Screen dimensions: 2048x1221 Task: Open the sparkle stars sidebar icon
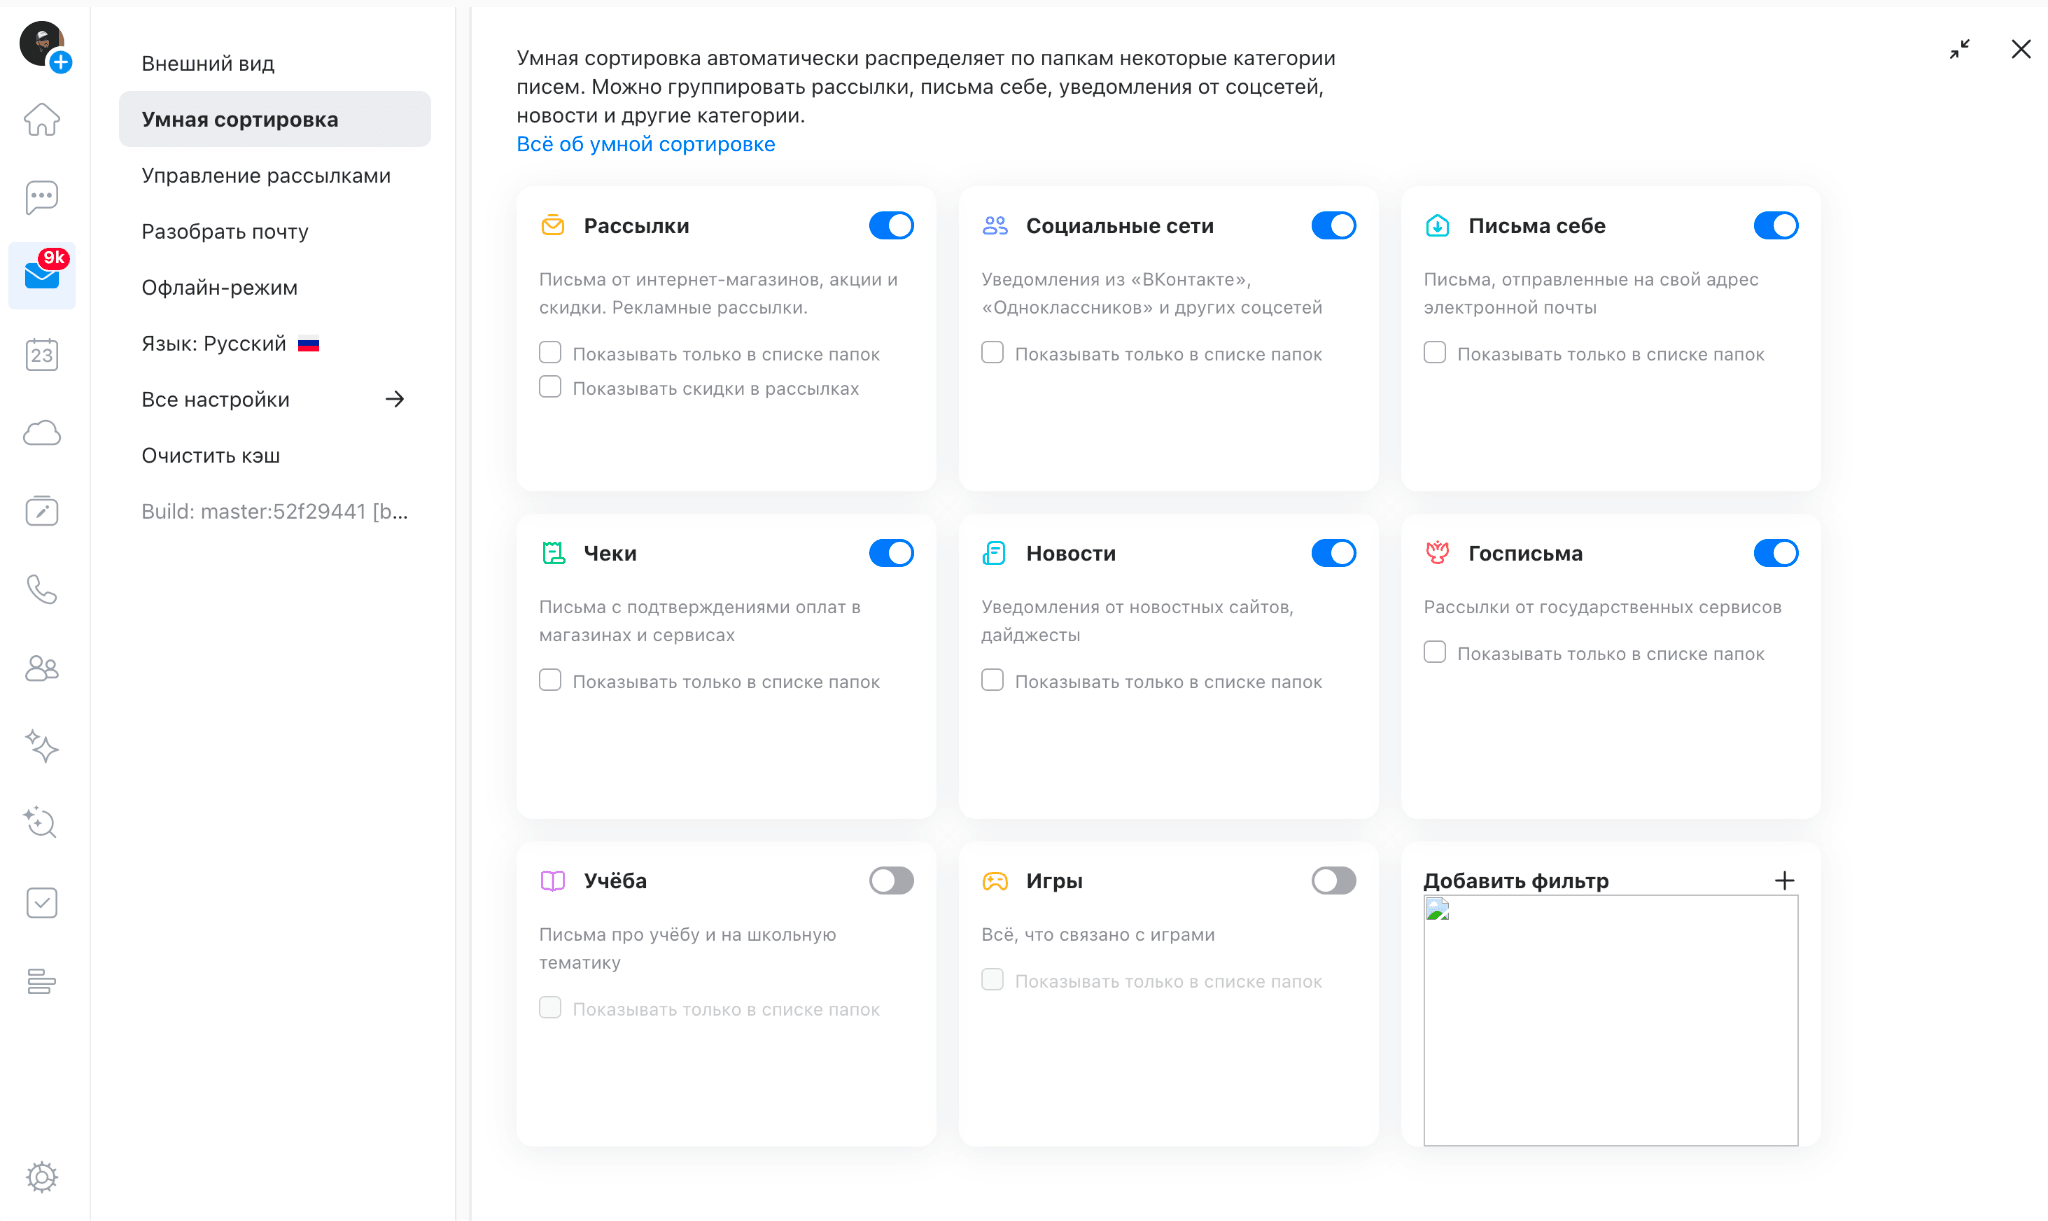[42, 746]
